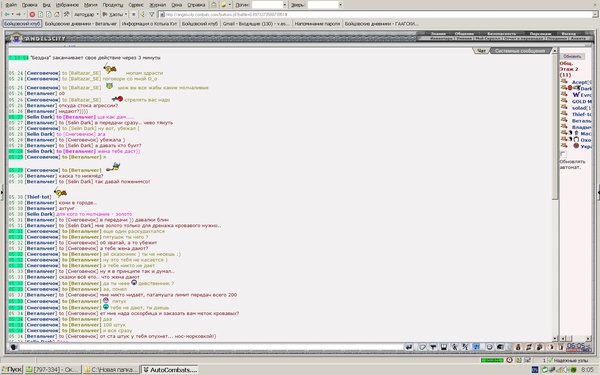Click the Enter send-message icon beside chat input
This screenshot has height=375, width=600.
[x=409, y=347]
